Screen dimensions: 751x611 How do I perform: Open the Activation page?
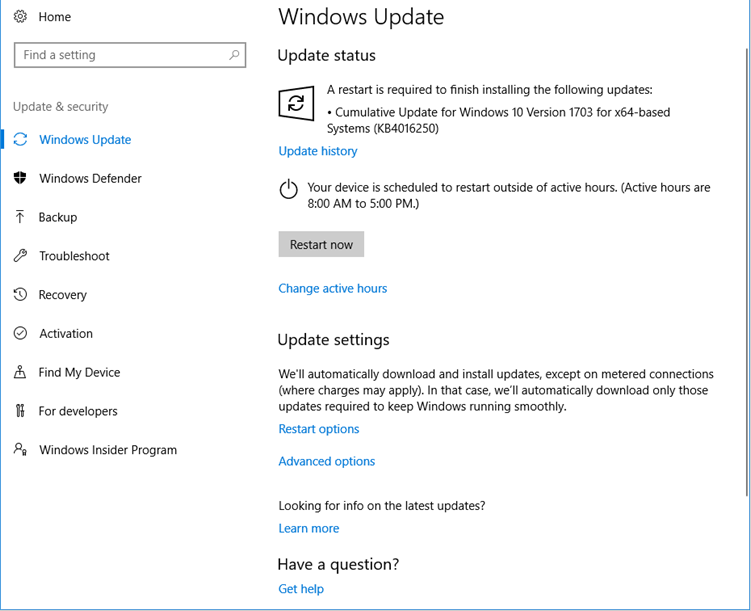(66, 333)
